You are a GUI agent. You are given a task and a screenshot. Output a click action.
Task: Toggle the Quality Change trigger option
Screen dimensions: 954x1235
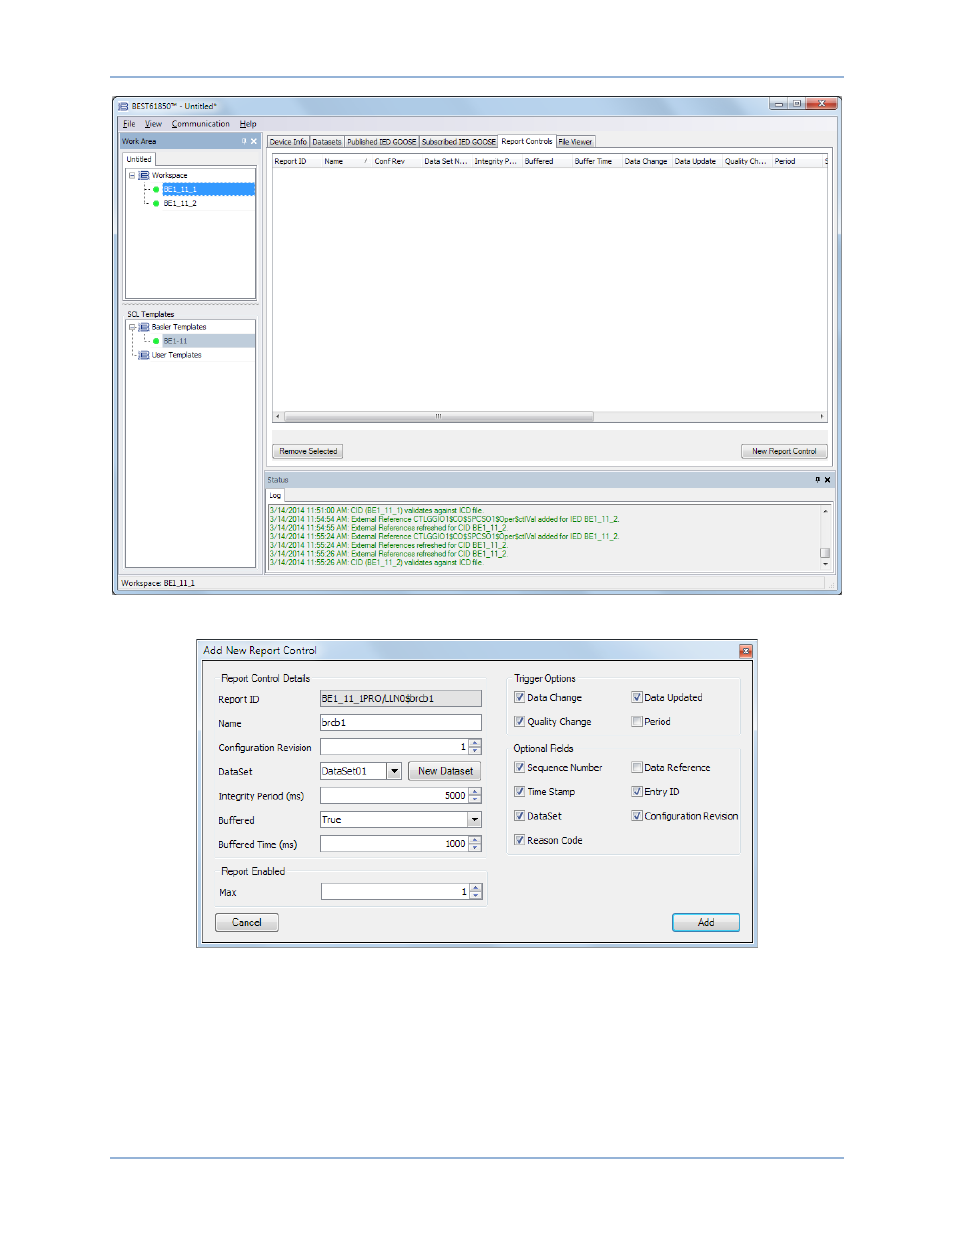pos(519,721)
